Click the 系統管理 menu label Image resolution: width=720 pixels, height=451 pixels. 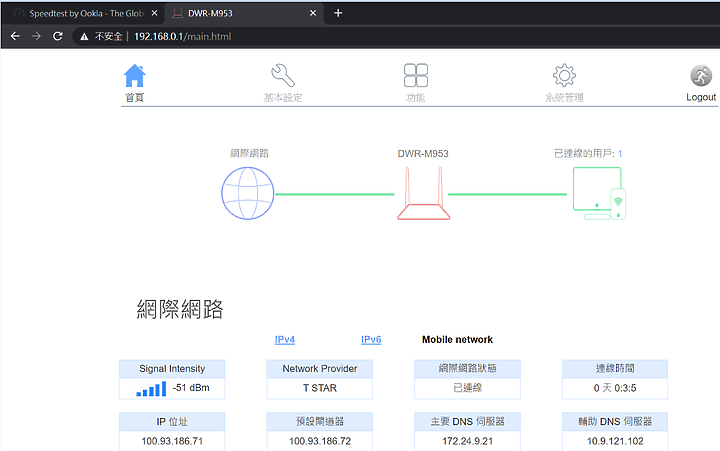click(x=564, y=97)
